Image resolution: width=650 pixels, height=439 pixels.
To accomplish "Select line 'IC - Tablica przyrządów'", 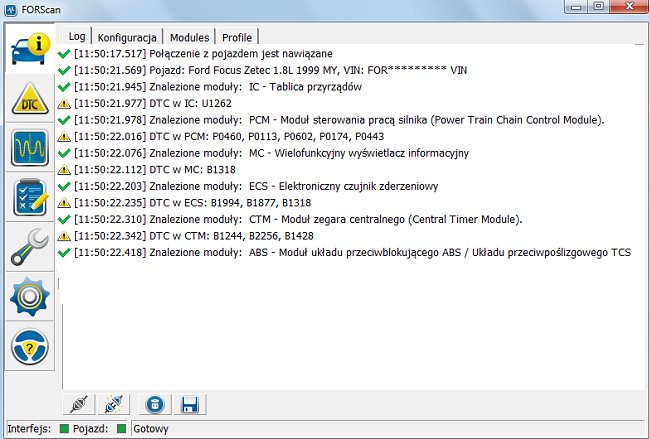I will [x=218, y=87].
